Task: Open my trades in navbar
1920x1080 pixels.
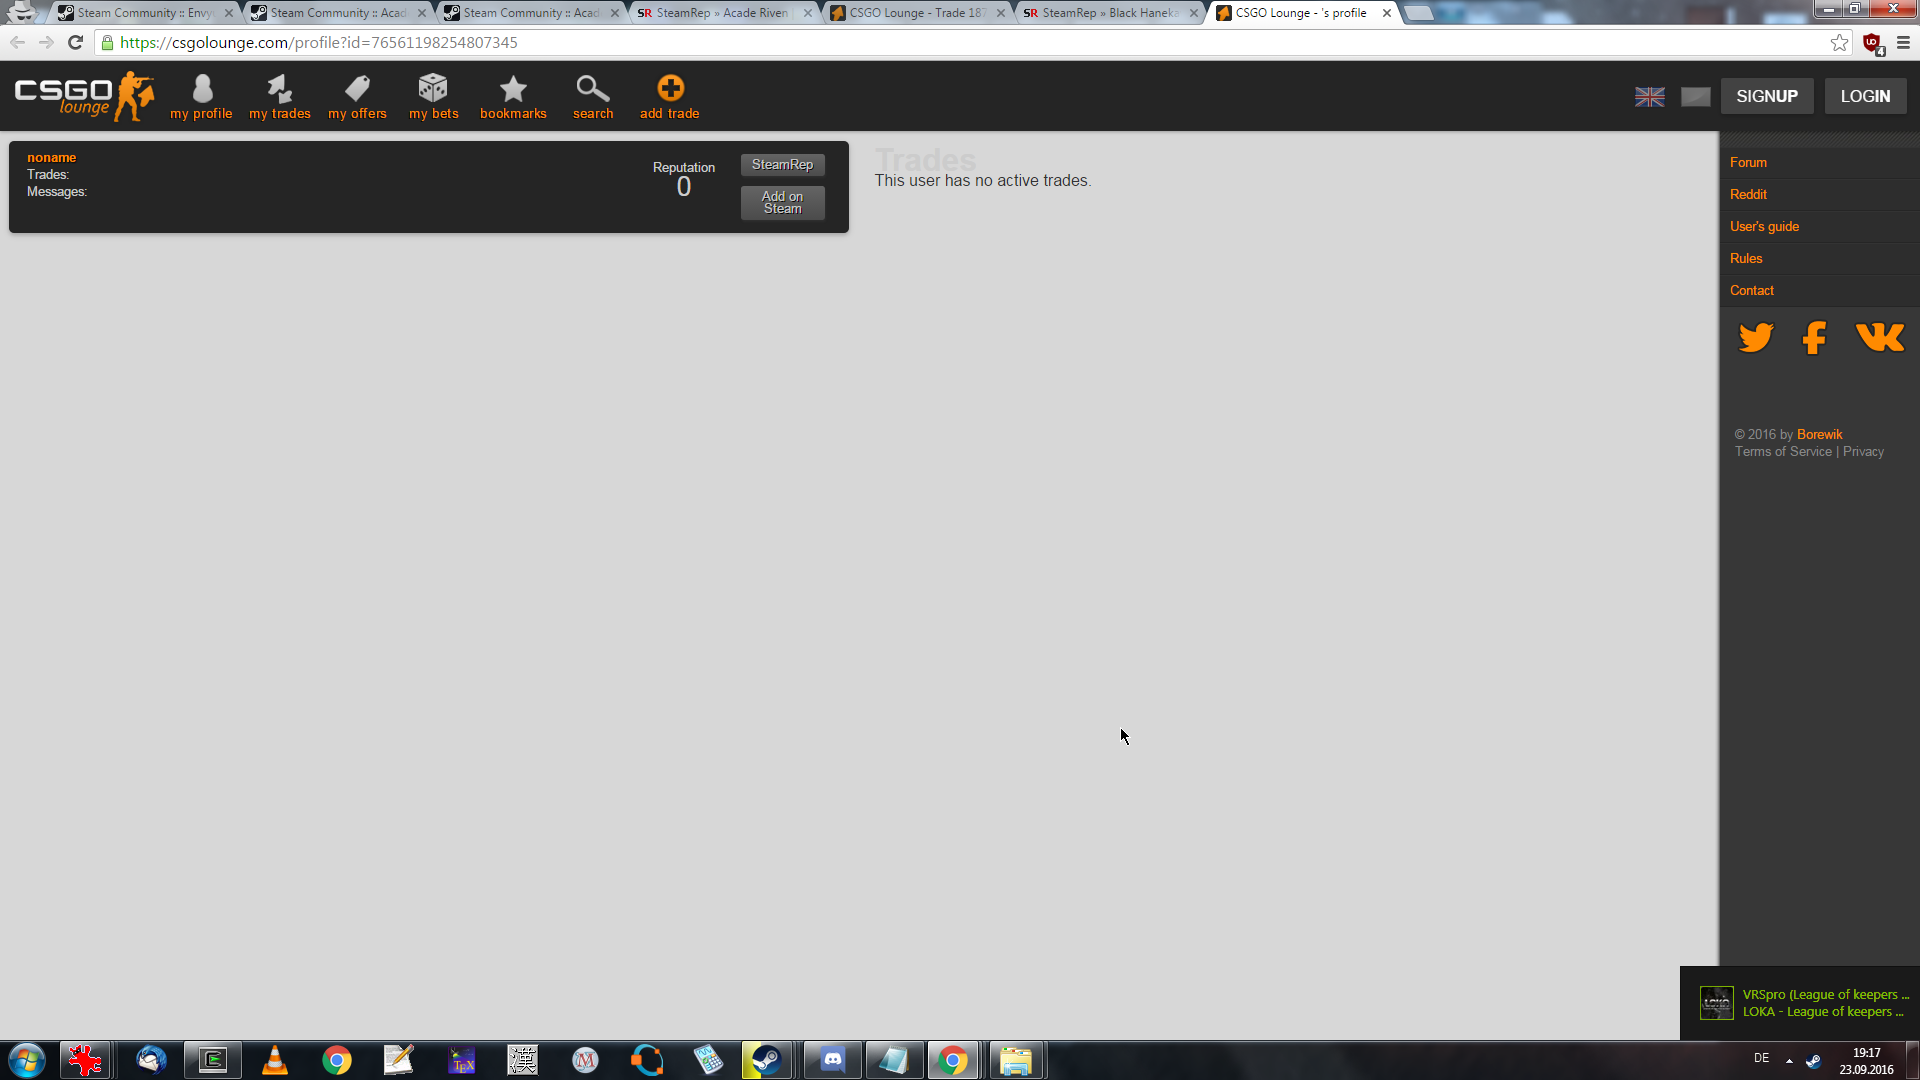Action: pyautogui.click(x=280, y=97)
